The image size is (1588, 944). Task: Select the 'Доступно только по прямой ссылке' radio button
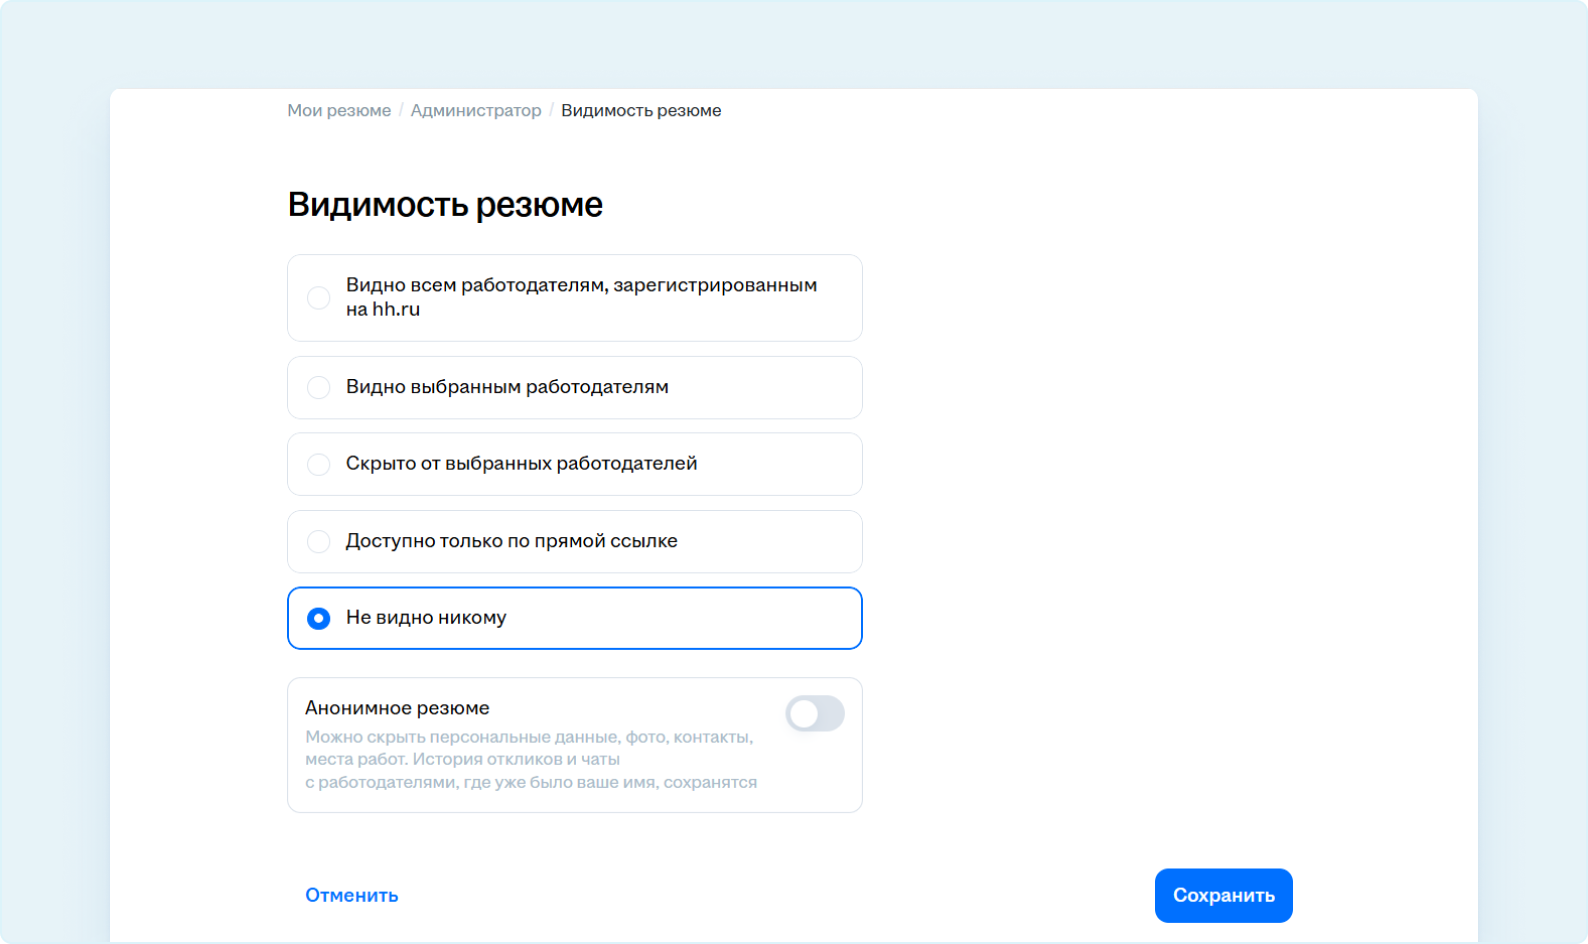click(318, 541)
